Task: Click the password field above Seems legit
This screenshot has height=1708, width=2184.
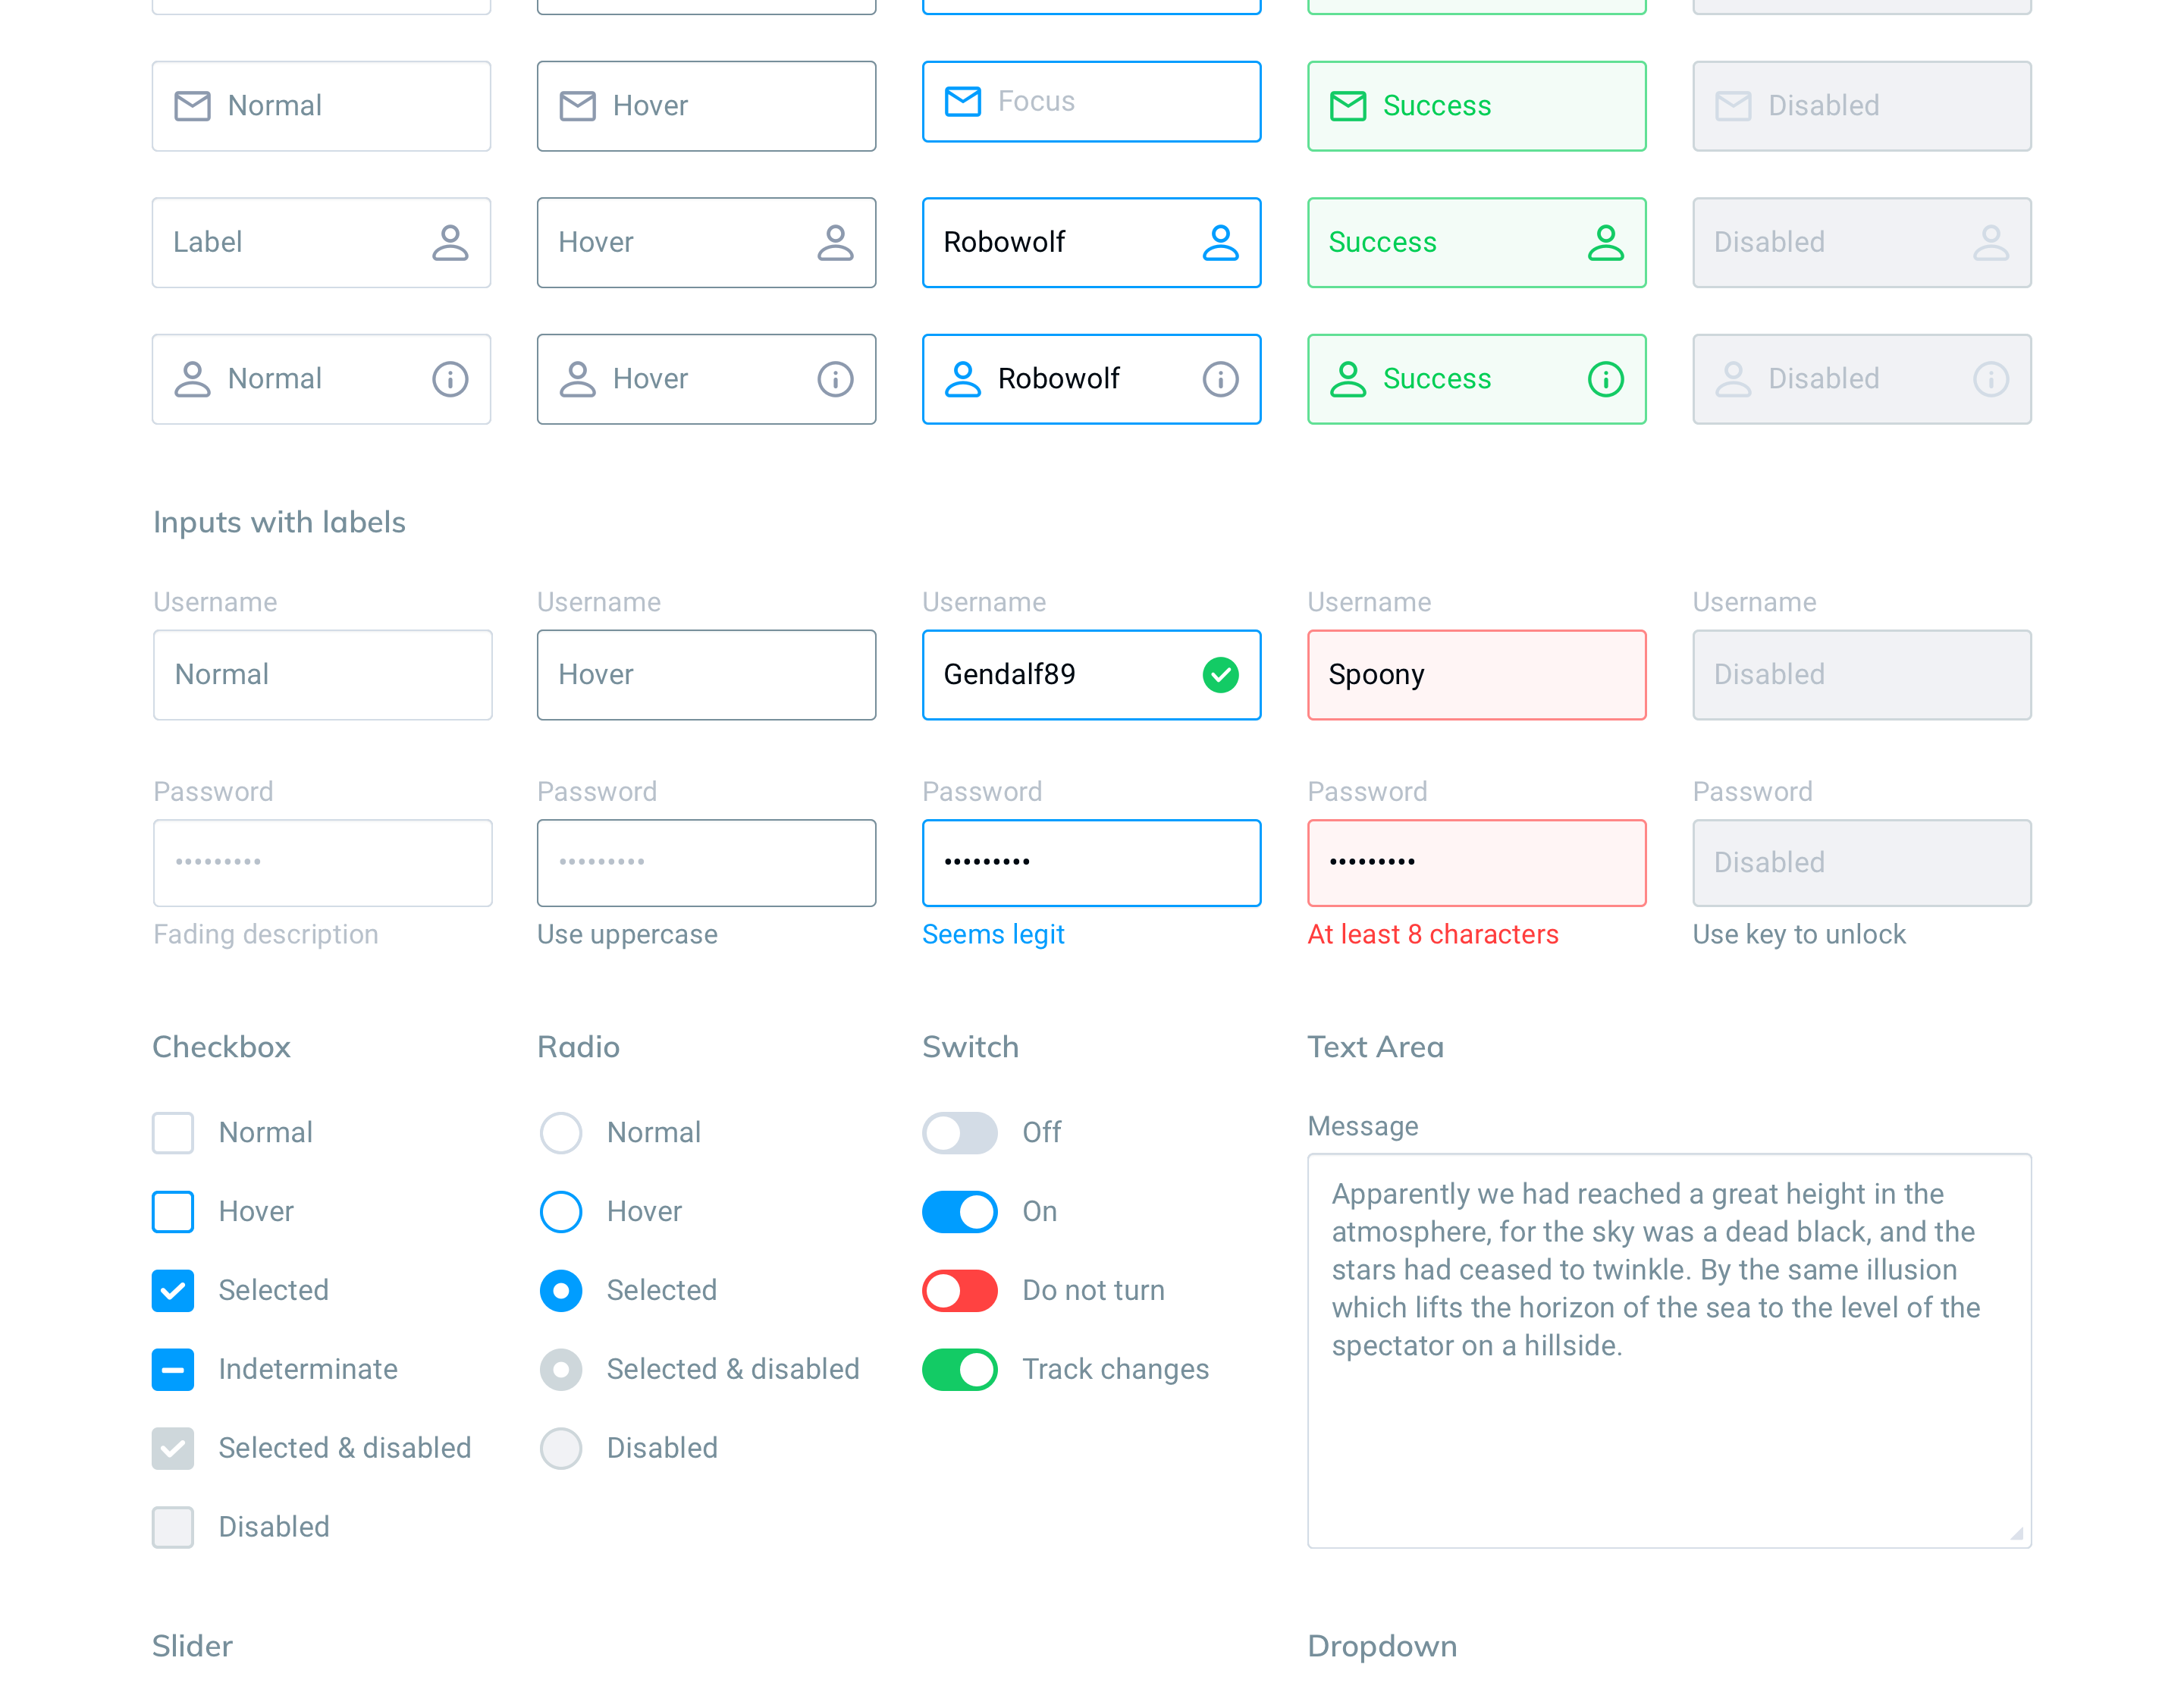Action: pos(1091,863)
